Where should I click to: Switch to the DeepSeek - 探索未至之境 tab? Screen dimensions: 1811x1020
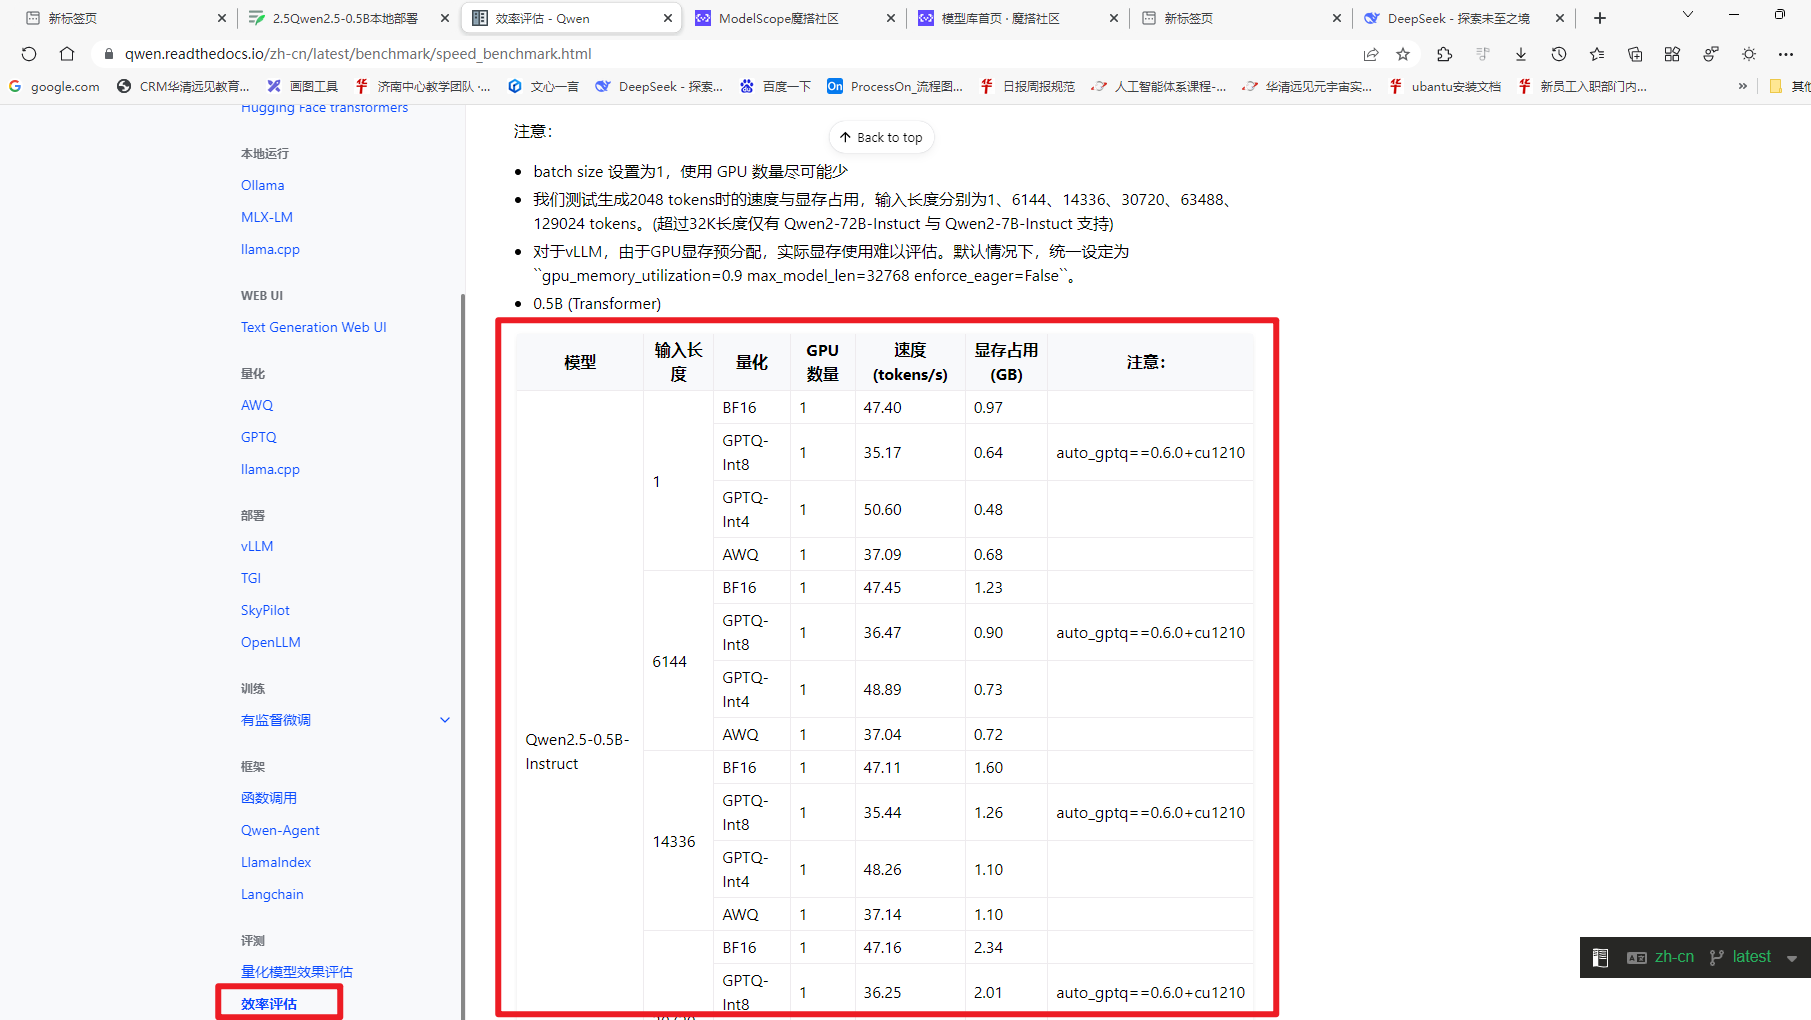click(x=1458, y=18)
